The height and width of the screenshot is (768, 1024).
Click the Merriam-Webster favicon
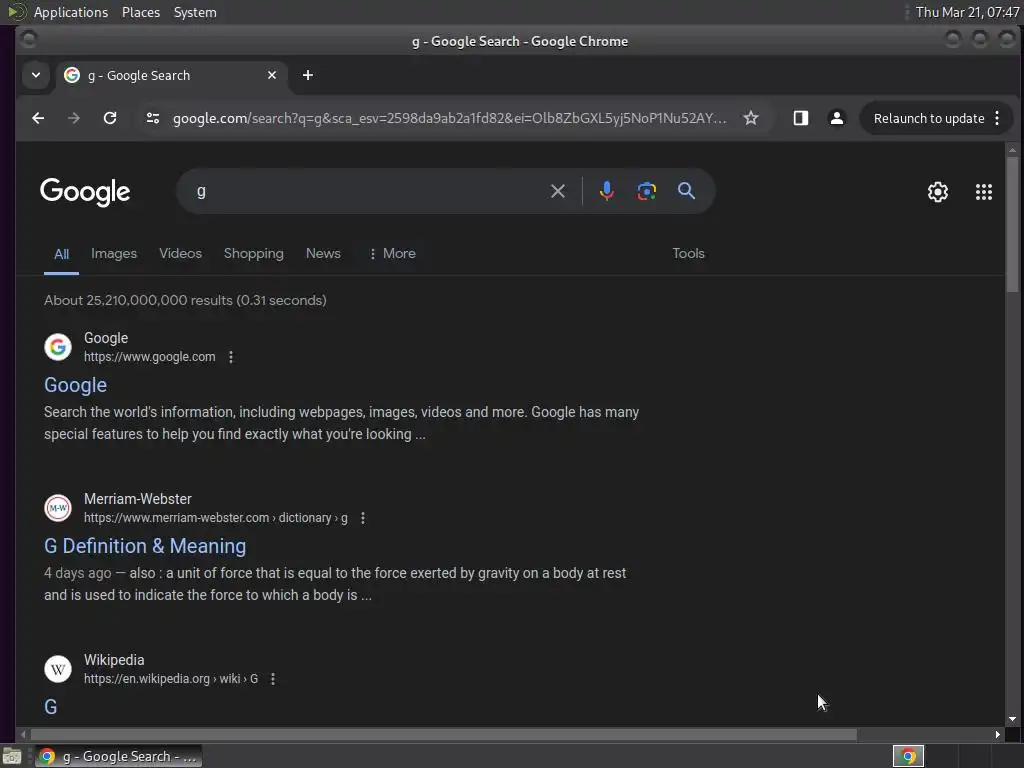pos(57,507)
